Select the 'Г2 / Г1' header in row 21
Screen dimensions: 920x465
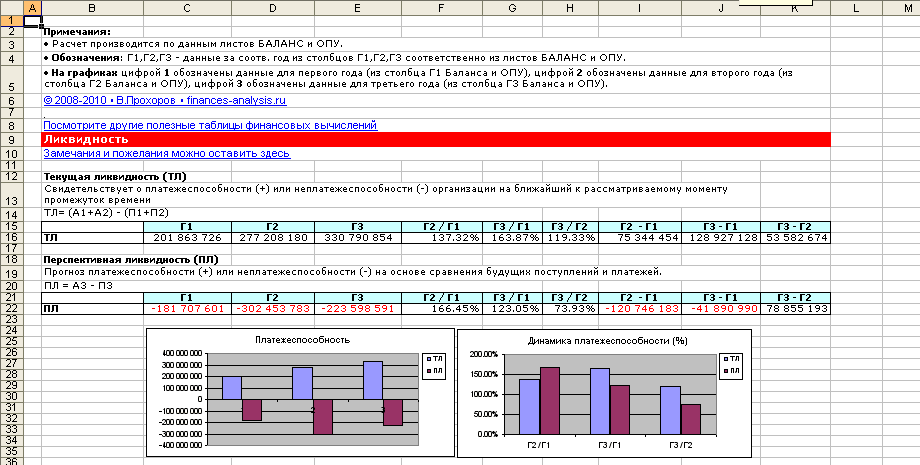tap(442, 297)
